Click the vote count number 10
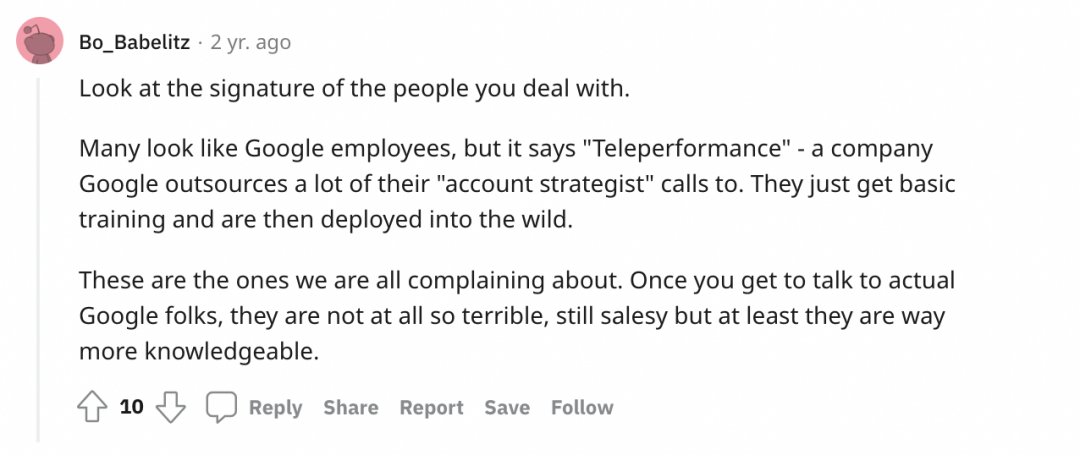Screen dimensions: 1080x455 pos(132,407)
